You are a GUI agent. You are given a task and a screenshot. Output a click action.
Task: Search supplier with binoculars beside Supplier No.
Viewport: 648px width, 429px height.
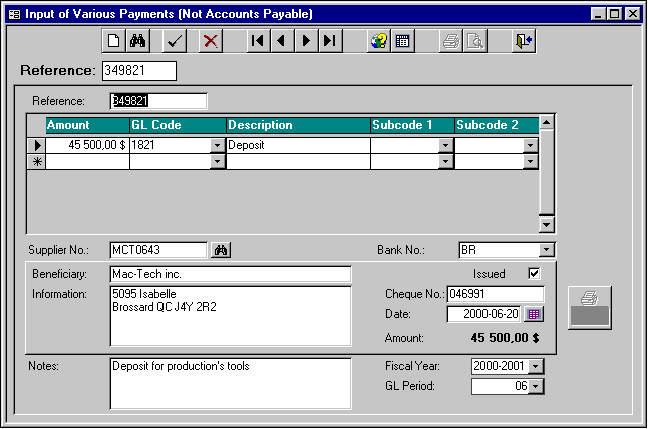[x=223, y=250]
